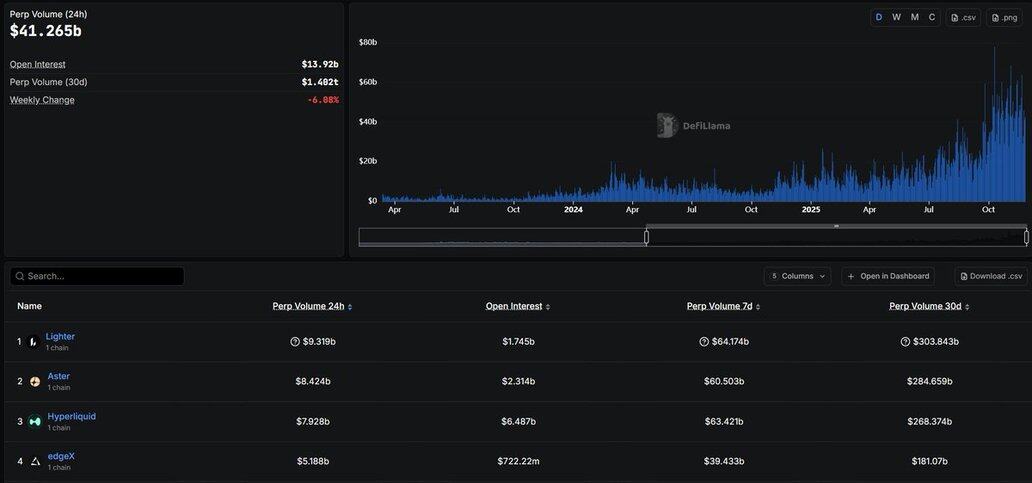Viewport: 1032px width, 483px height.
Task: Click the Hyperliquid logo icon
Action: coord(35,422)
